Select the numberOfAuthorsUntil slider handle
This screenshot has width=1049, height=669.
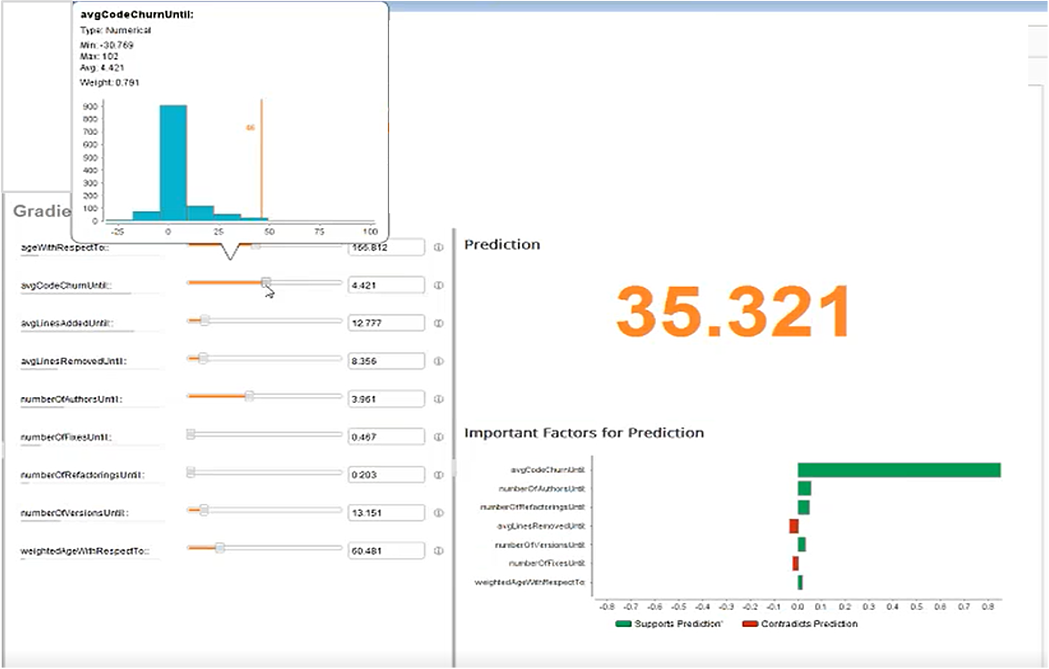coord(249,396)
